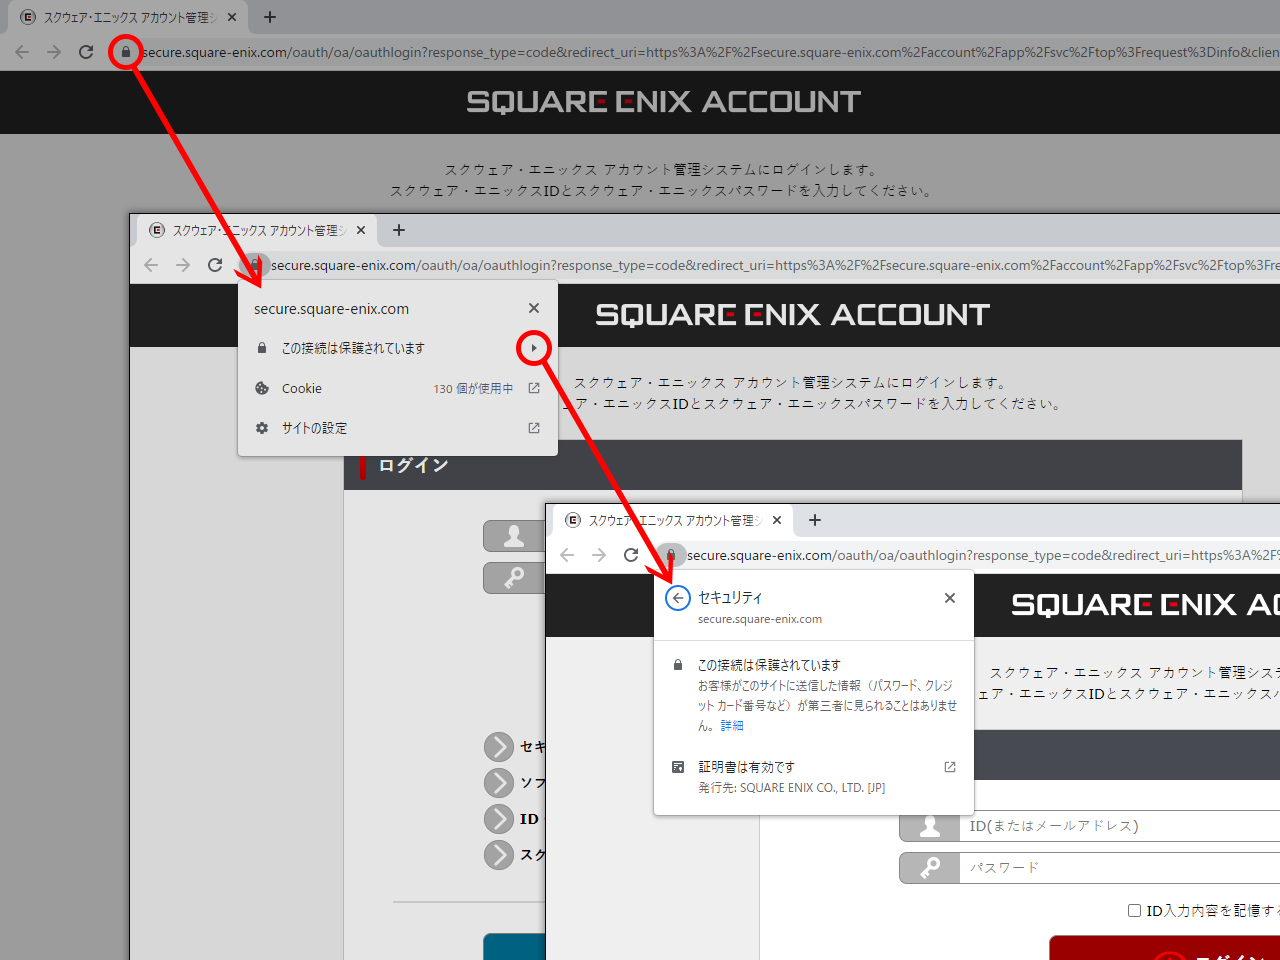
Task: Click the key icon beside the front window's password field
Action: [930, 868]
